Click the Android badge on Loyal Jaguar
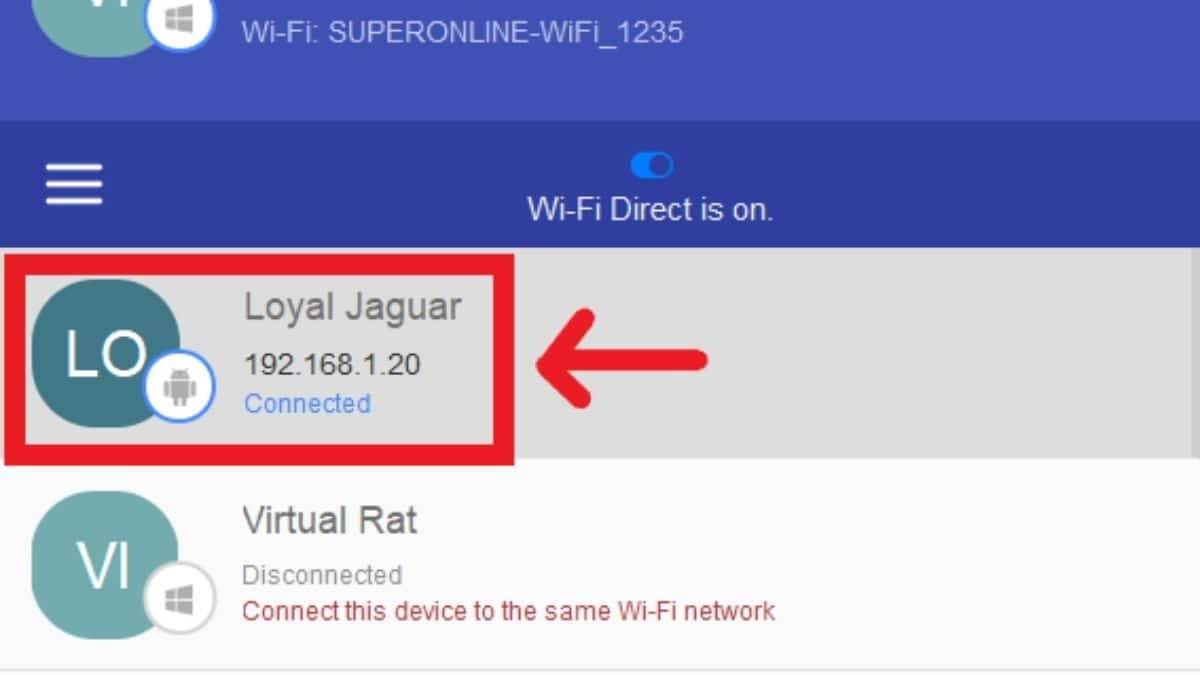 (179, 385)
